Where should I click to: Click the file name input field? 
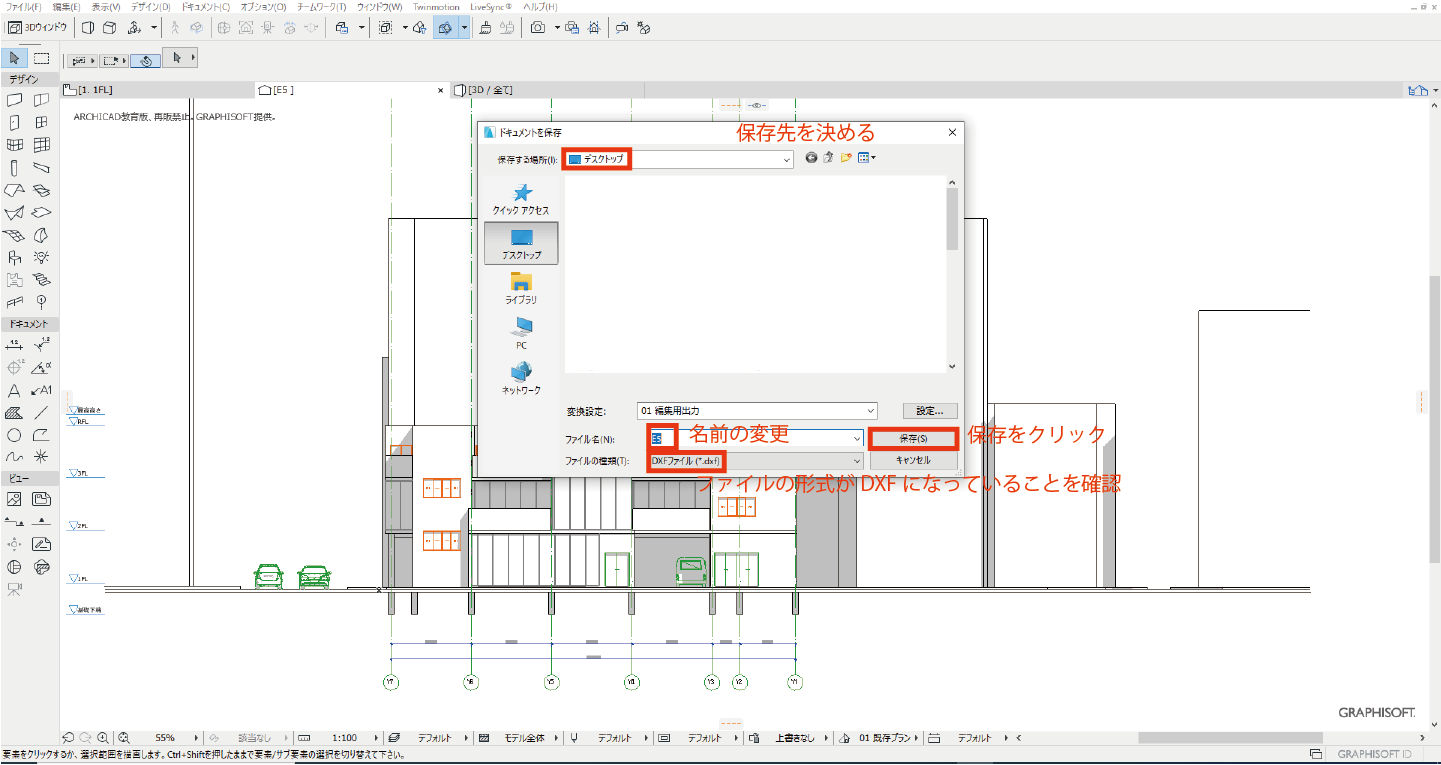pyautogui.click(x=760, y=438)
